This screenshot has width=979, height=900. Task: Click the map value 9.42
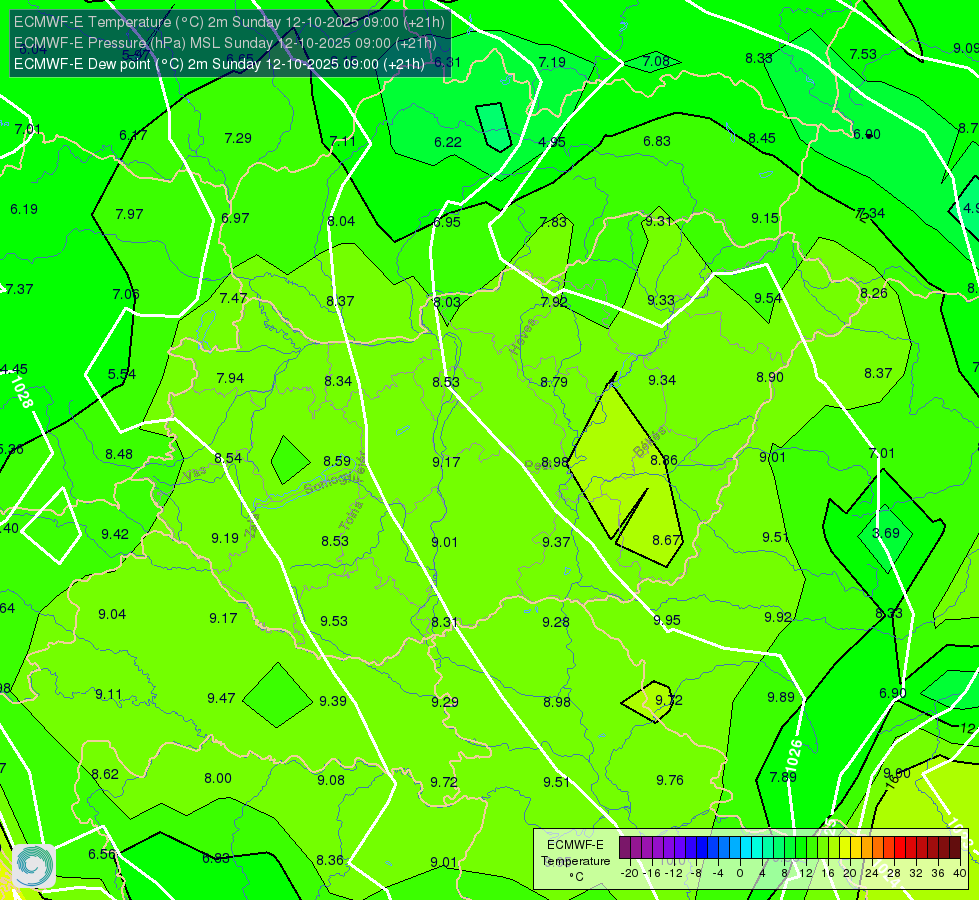[115, 534]
